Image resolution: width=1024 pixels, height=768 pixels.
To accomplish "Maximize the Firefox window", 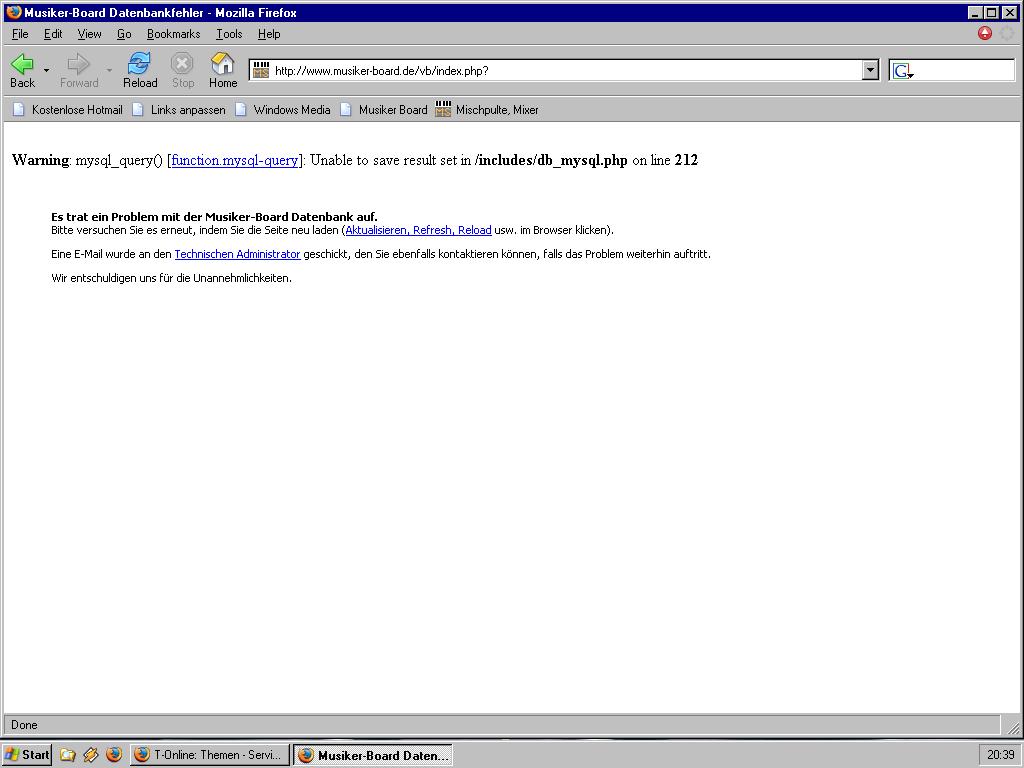I will tap(991, 12).
